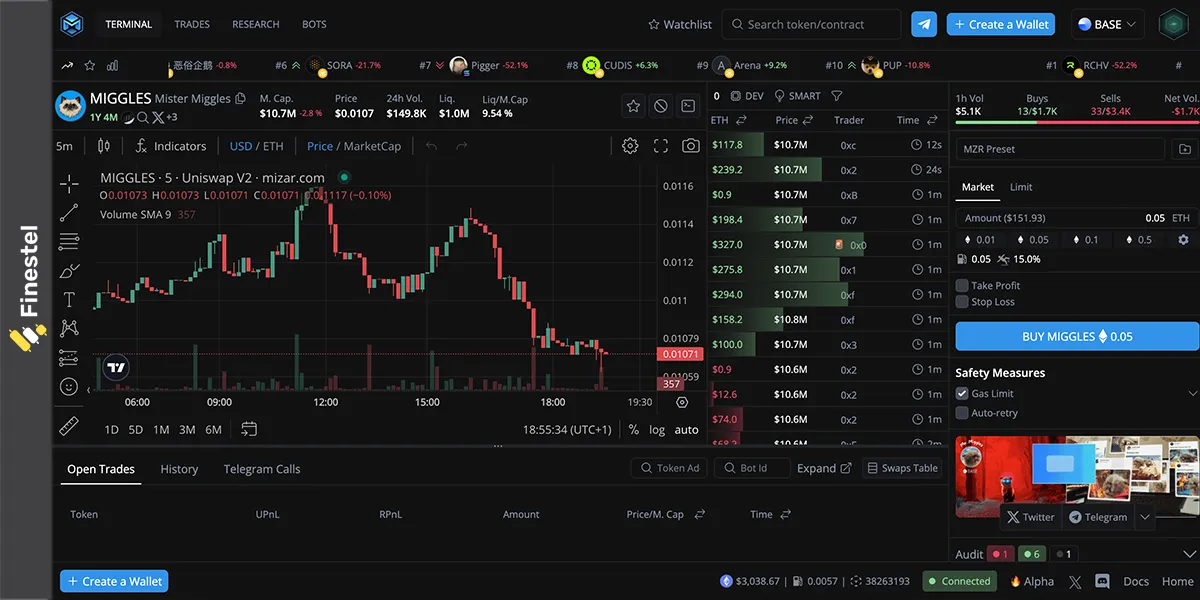Click the Token Ad filter field
Viewport: 1200px width, 600px height.
click(669, 468)
